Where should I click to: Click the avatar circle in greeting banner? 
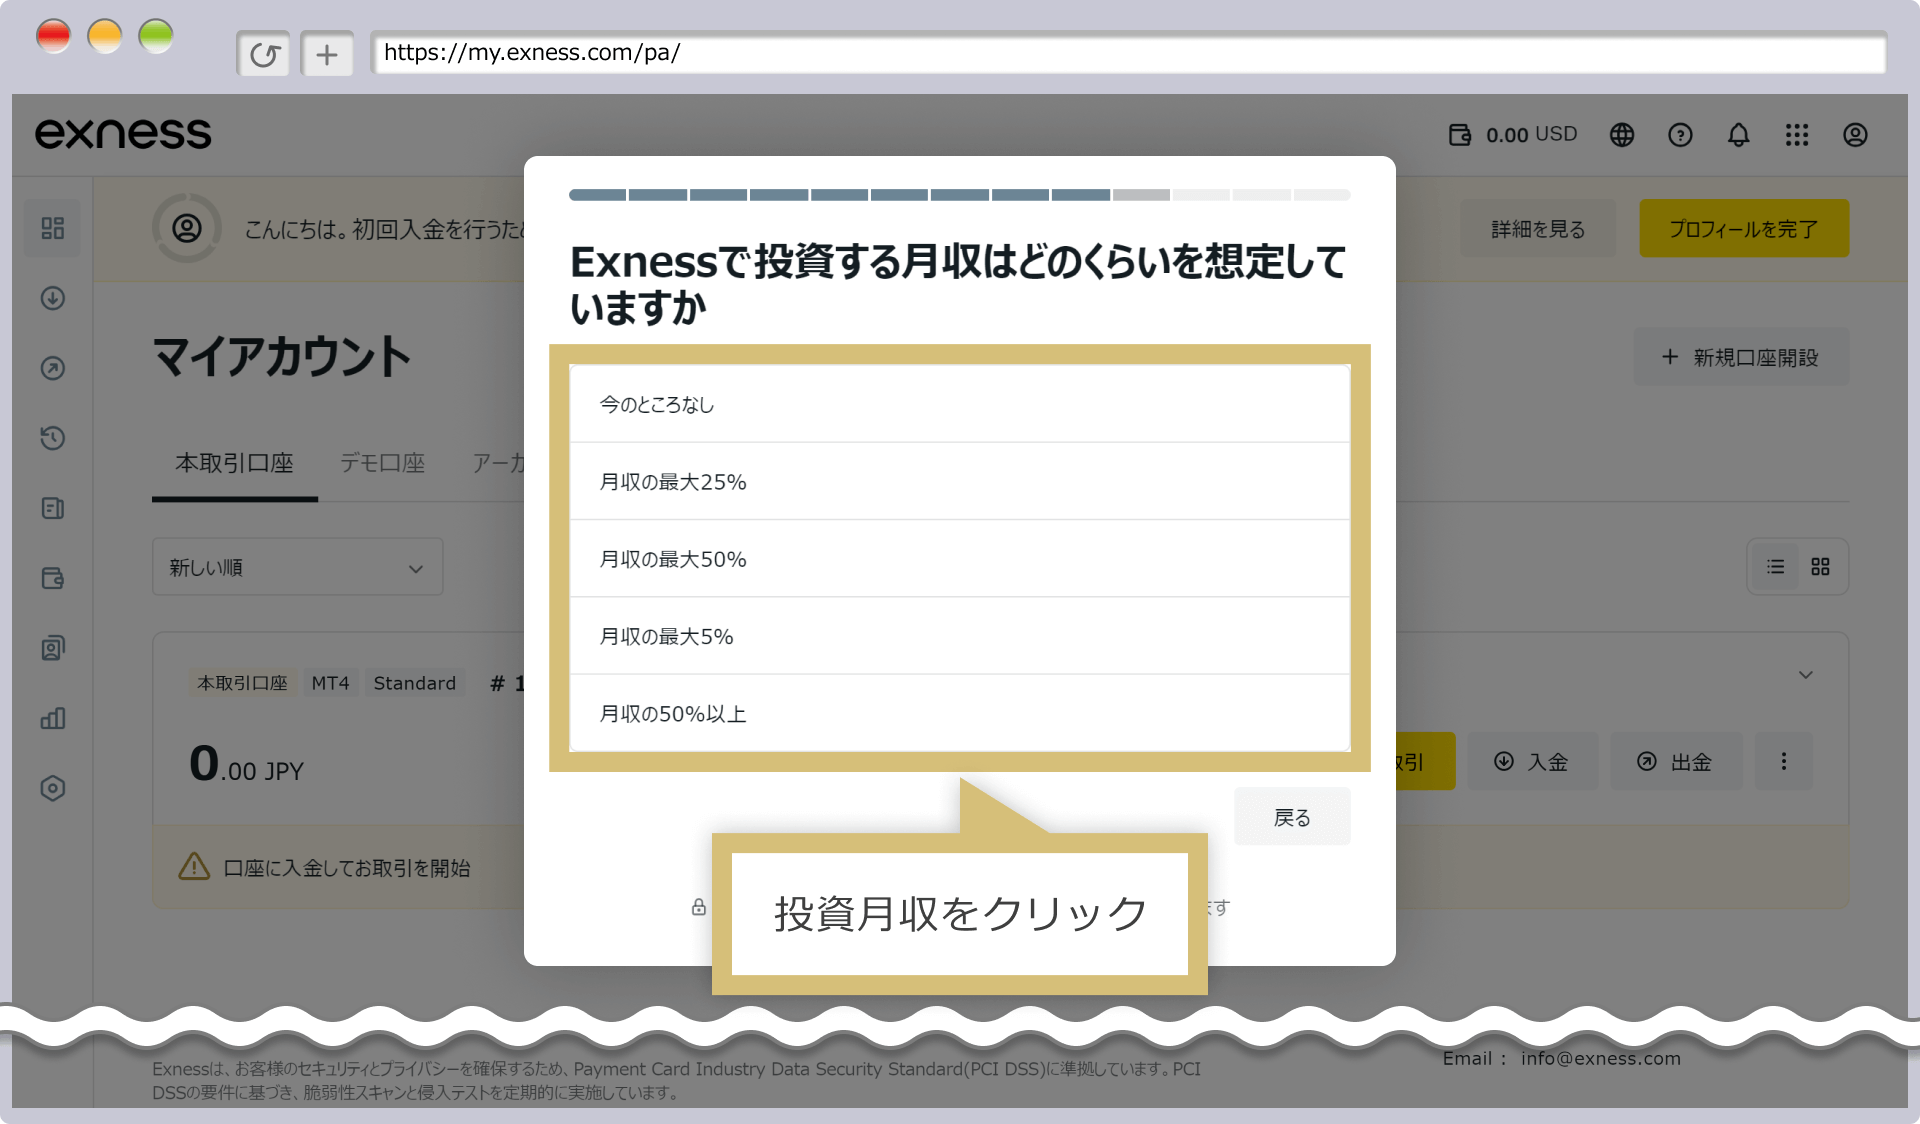[x=187, y=228]
